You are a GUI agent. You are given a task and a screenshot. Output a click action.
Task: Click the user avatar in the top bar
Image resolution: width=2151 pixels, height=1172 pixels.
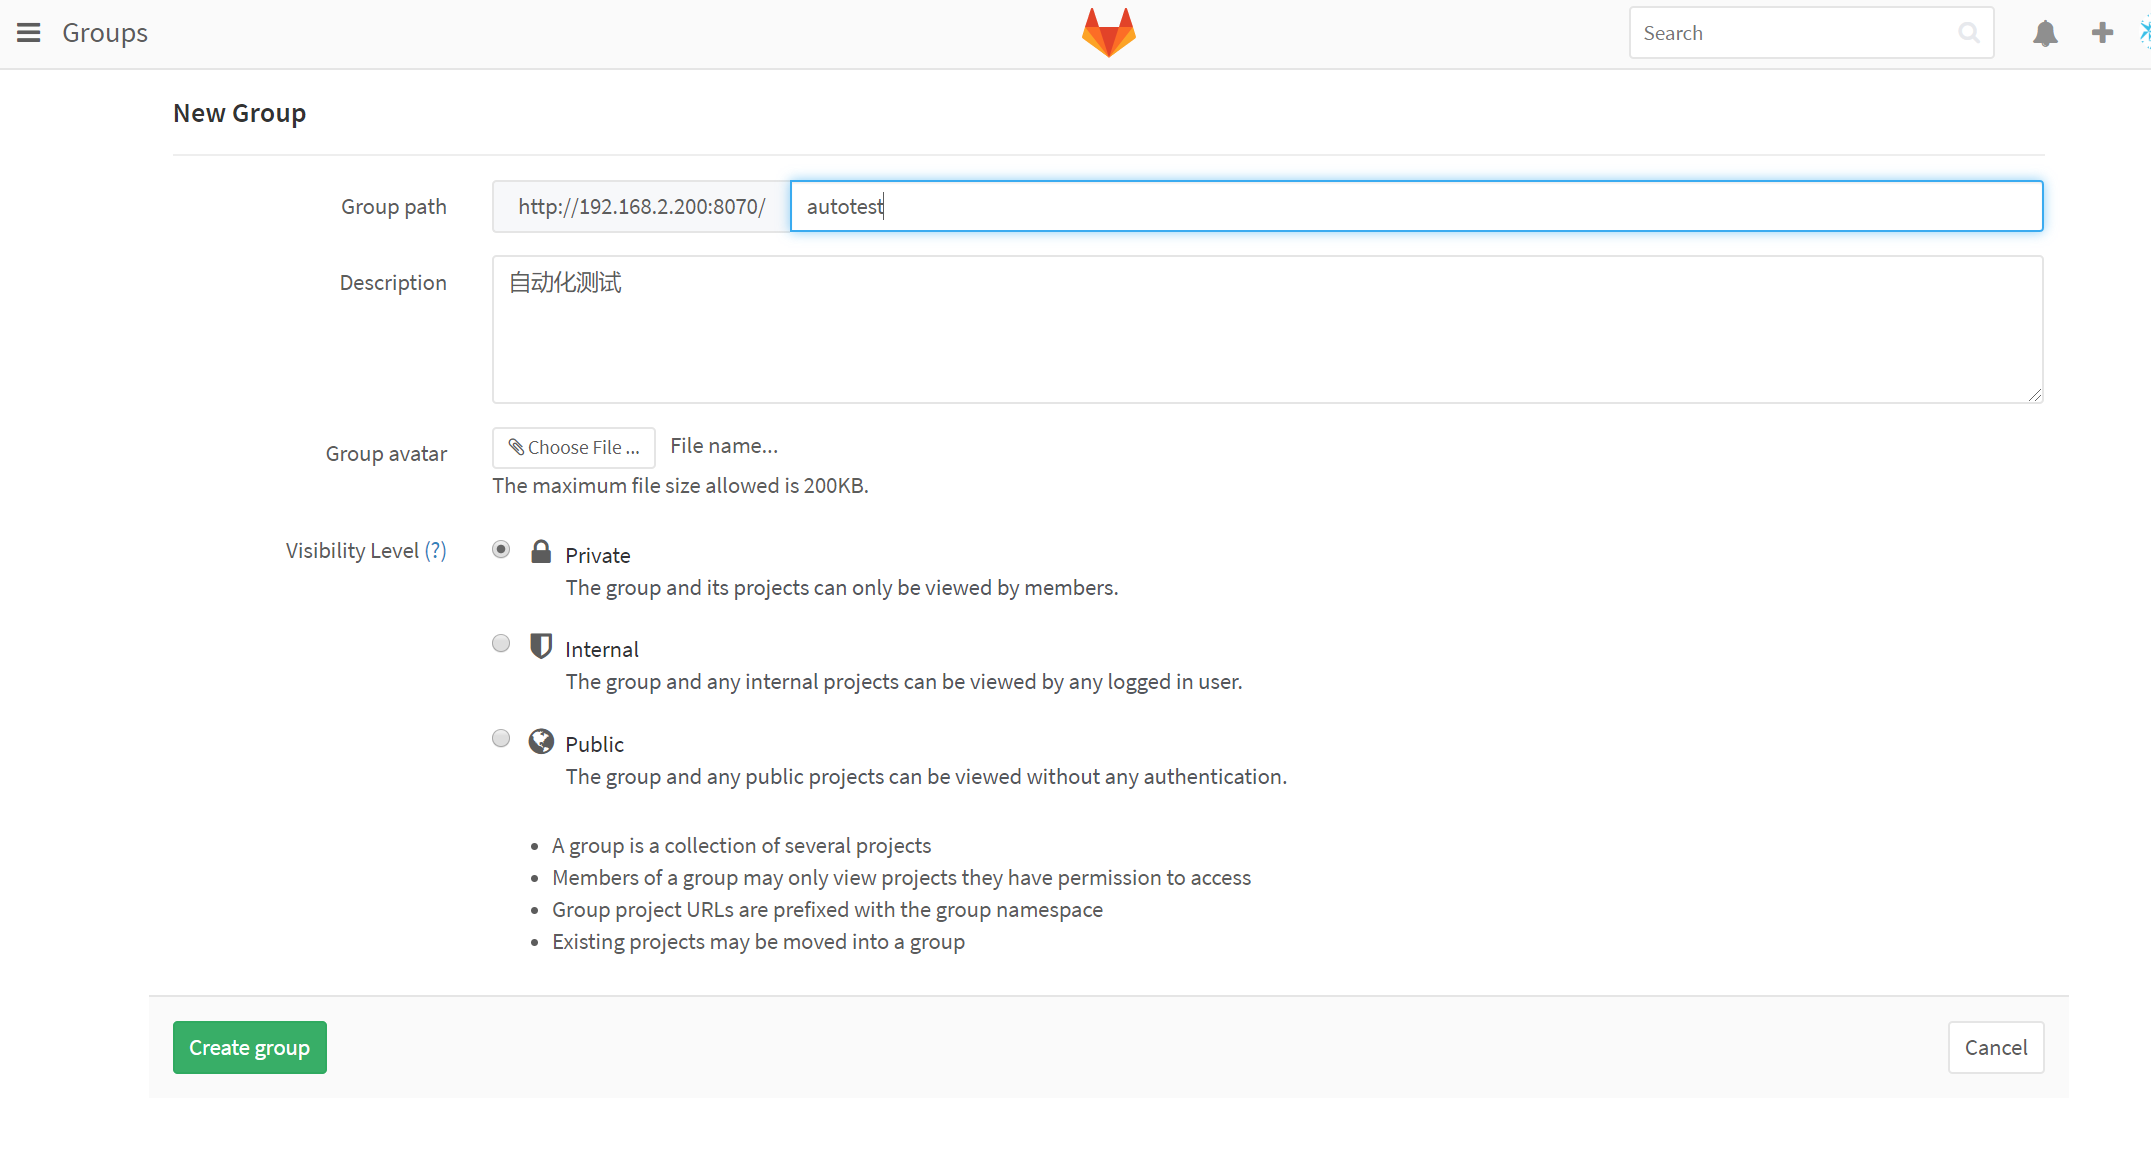click(x=2146, y=32)
